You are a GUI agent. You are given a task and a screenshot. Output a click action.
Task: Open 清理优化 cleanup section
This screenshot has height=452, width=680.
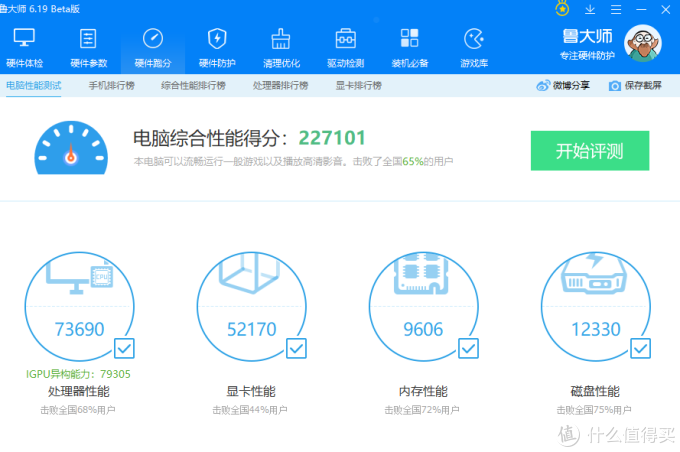[281, 48]
